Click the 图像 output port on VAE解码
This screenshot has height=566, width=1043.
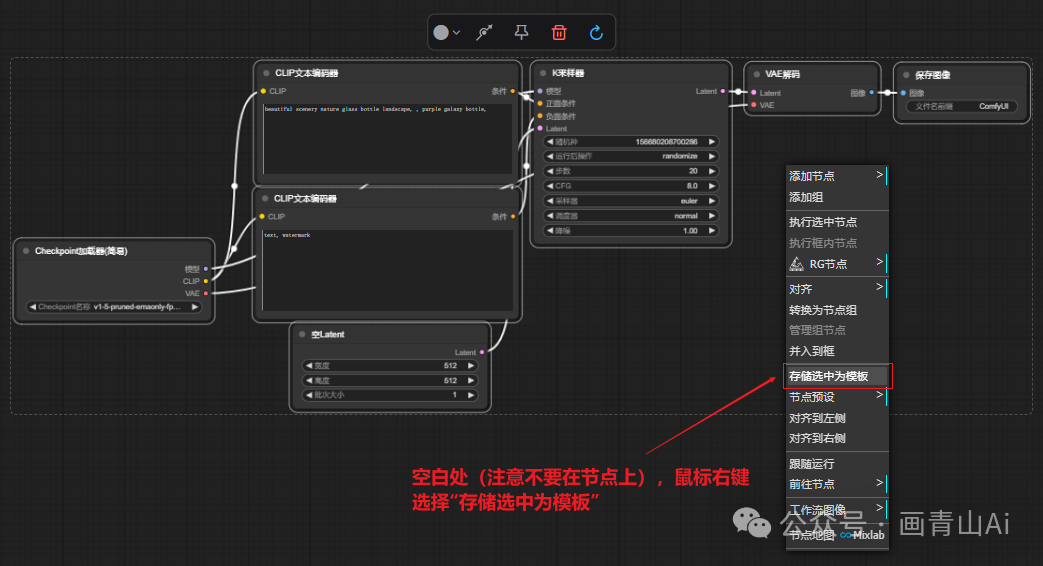click(x=871, y=92)
